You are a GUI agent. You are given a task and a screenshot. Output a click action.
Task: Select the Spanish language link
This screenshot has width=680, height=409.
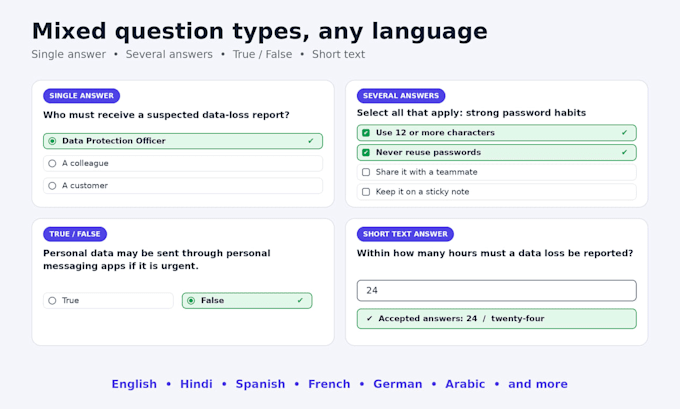coord(260,384)
